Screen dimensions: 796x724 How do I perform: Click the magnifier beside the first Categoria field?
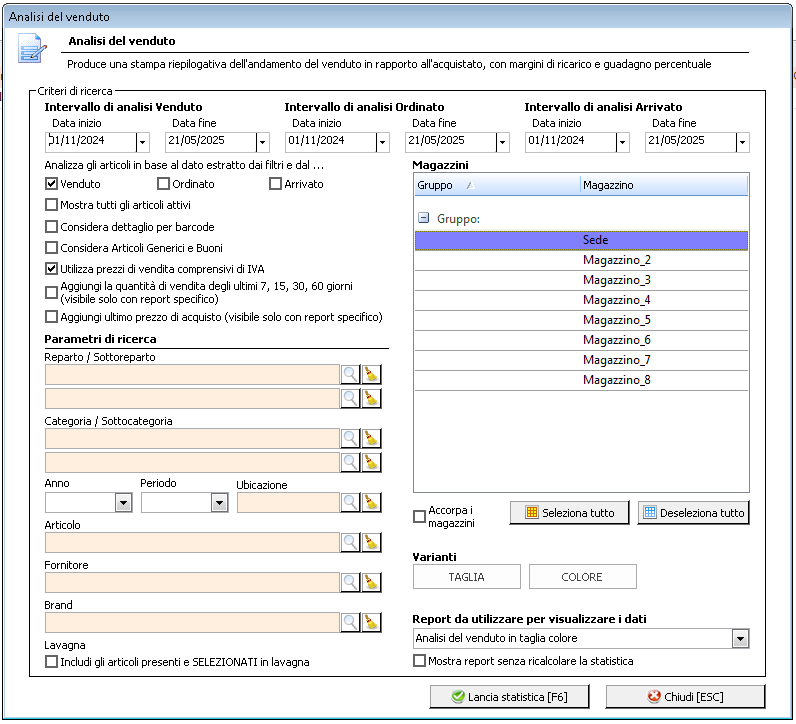point(350,439)
